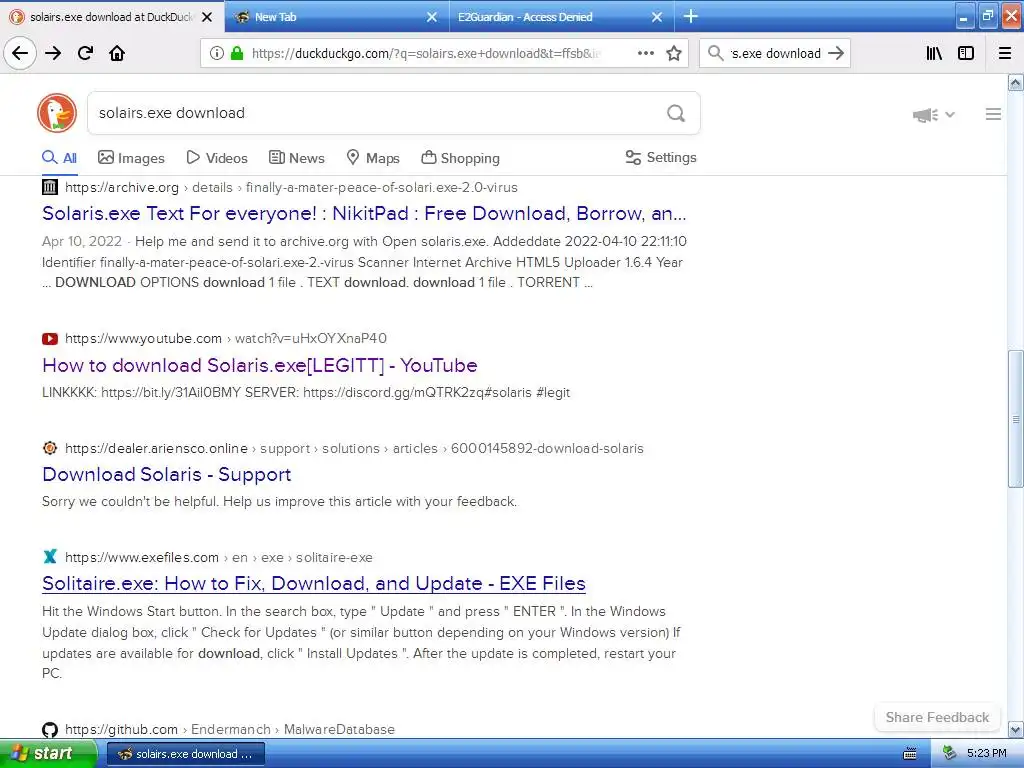
Task: Open the News search category
Action: 296,158
